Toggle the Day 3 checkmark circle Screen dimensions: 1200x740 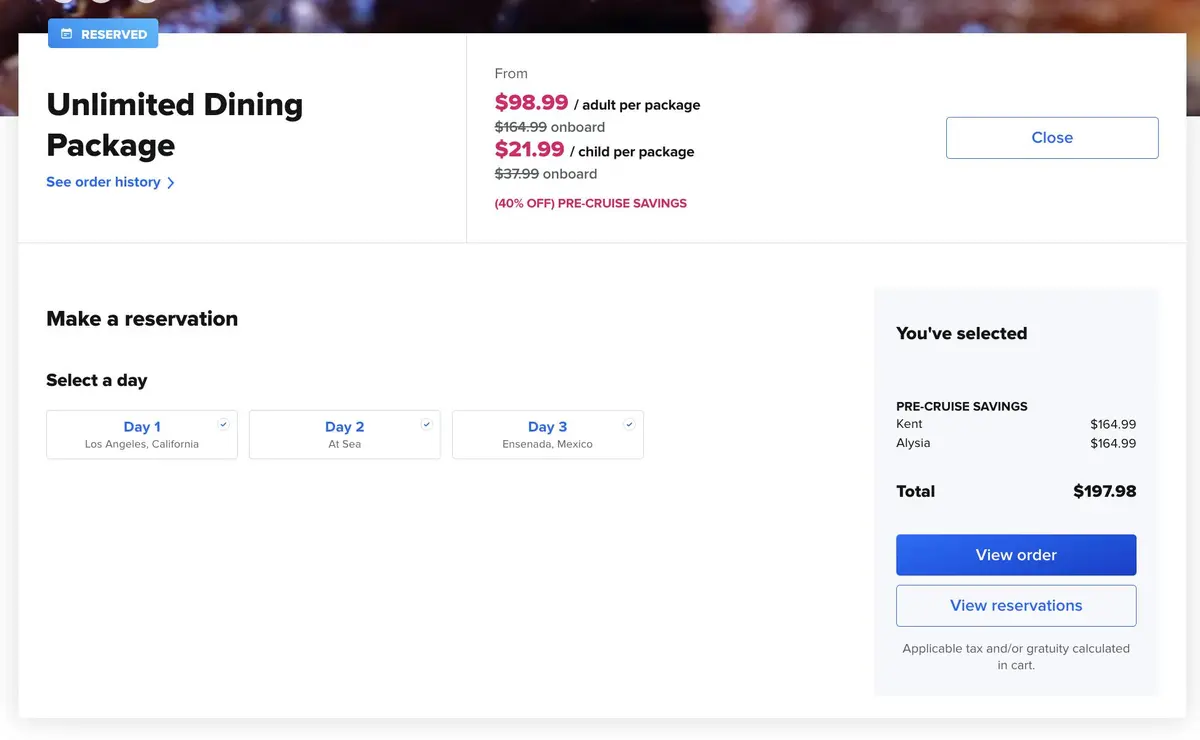coord(629,424)
